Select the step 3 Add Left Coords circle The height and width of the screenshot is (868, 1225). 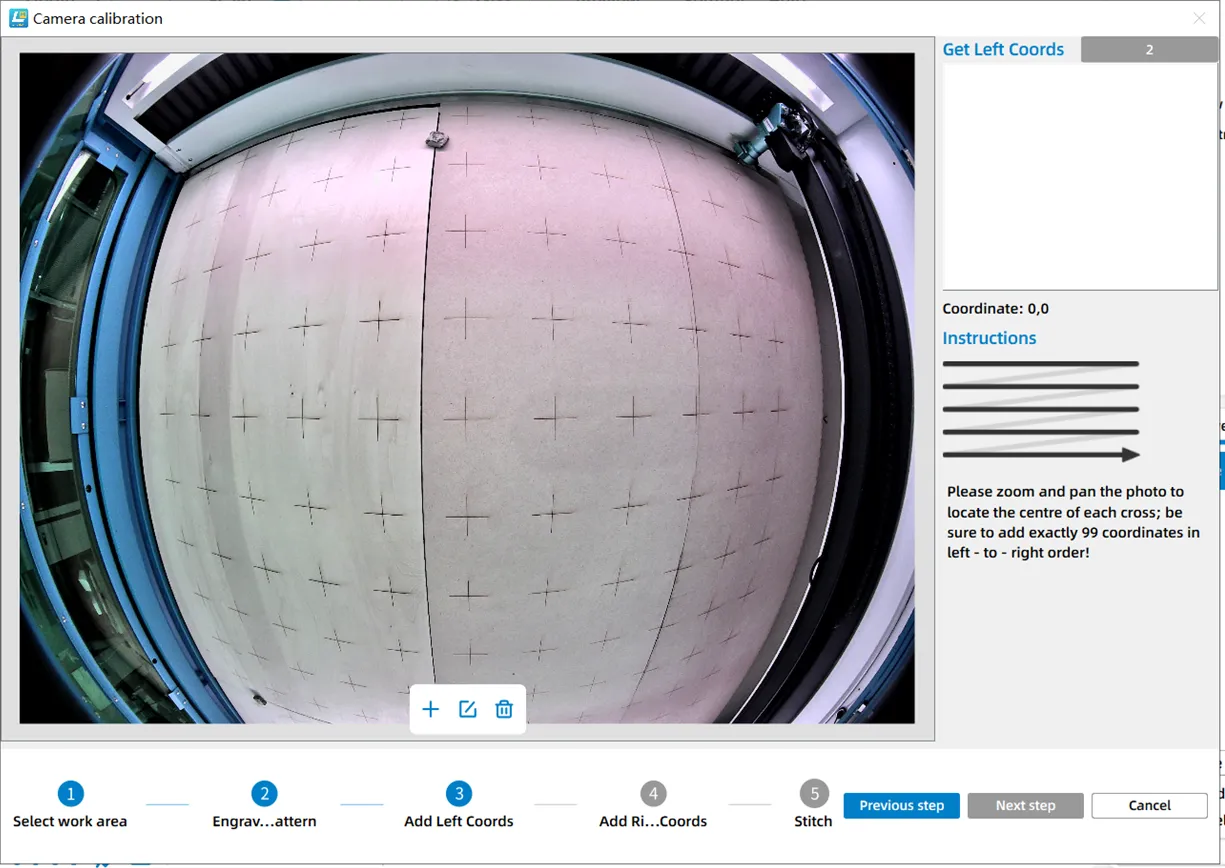point(458,794)
